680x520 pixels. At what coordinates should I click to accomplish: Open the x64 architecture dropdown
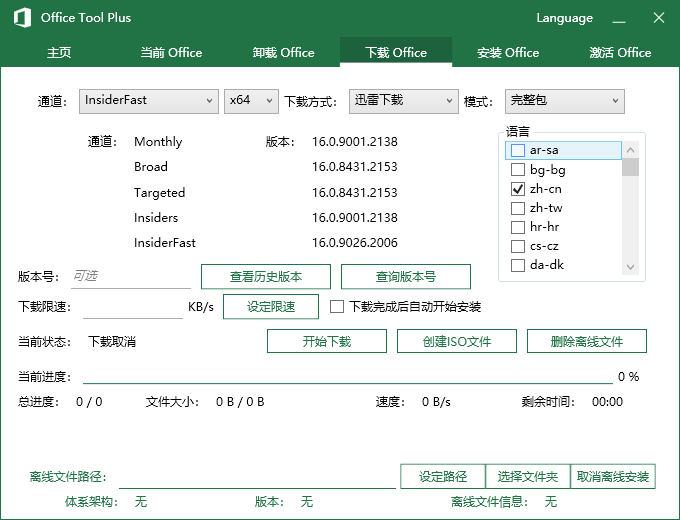click(251, 100)
